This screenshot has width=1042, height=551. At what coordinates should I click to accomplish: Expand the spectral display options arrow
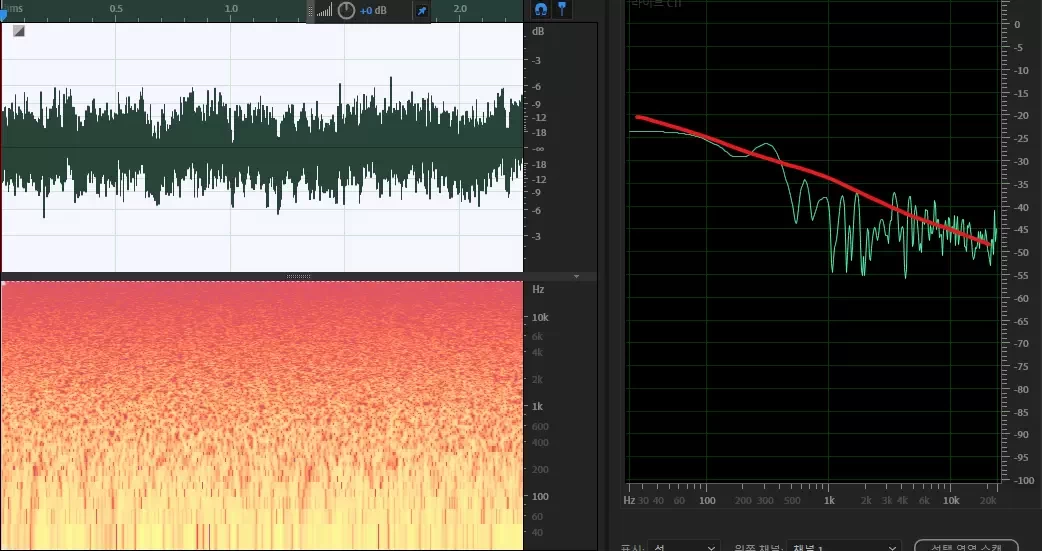pos(576,276)
